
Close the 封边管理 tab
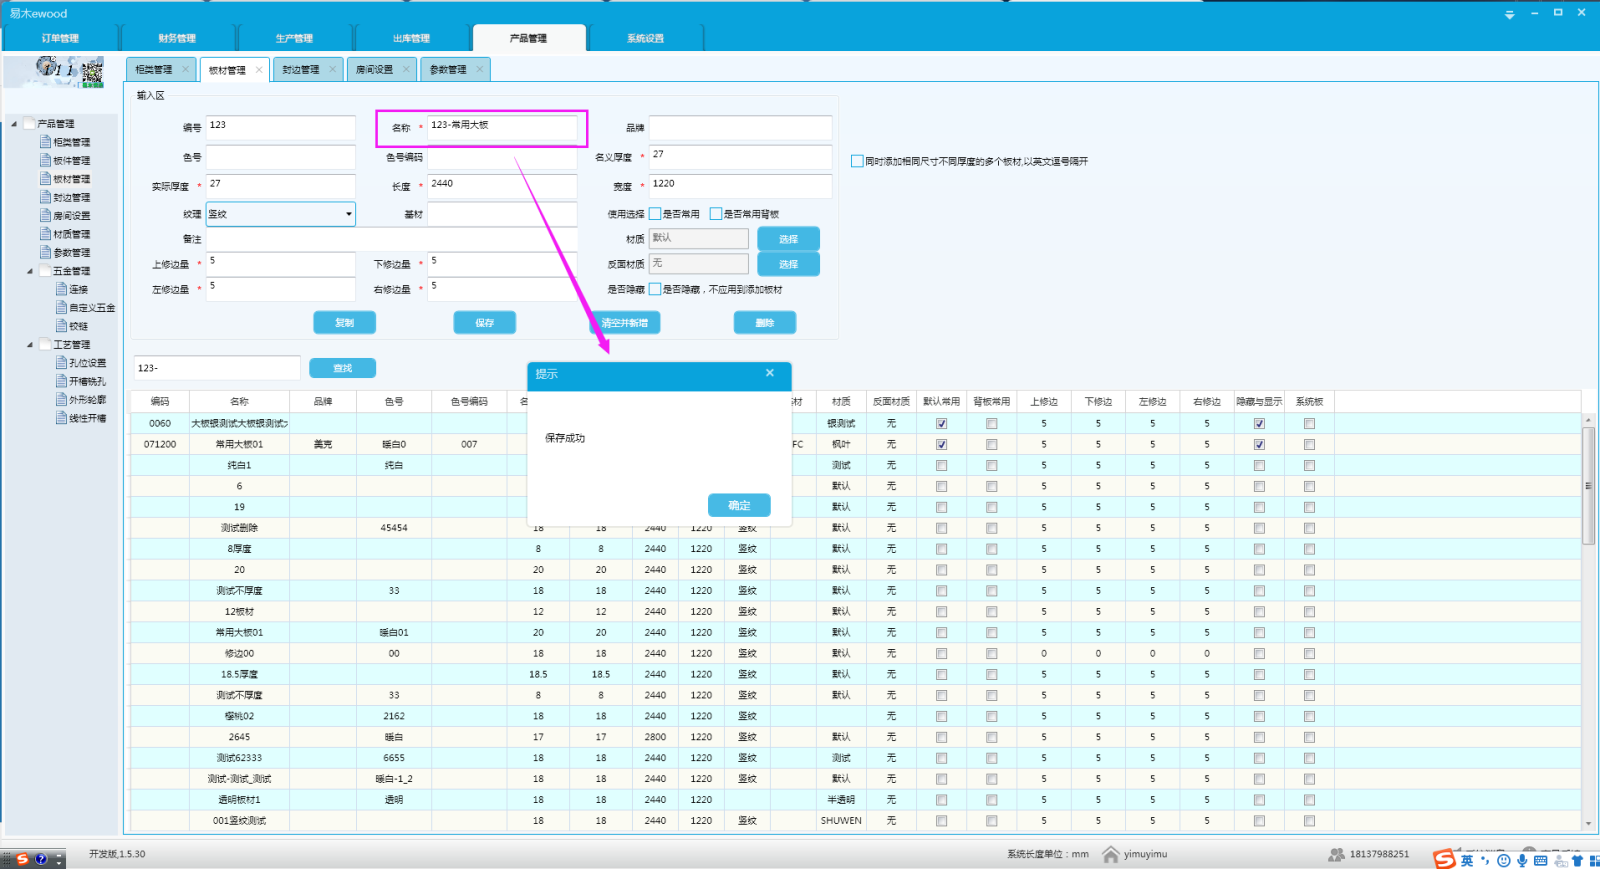[333, 69]
